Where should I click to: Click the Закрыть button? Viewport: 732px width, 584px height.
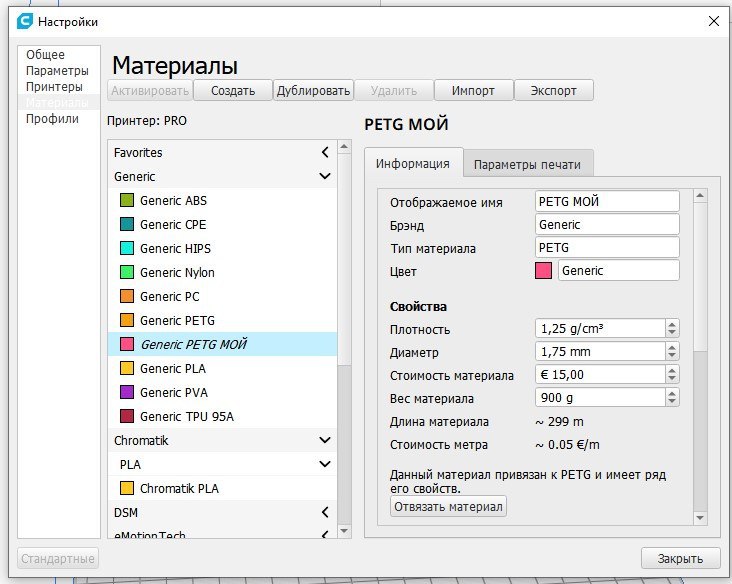click(x=681, y=558)
